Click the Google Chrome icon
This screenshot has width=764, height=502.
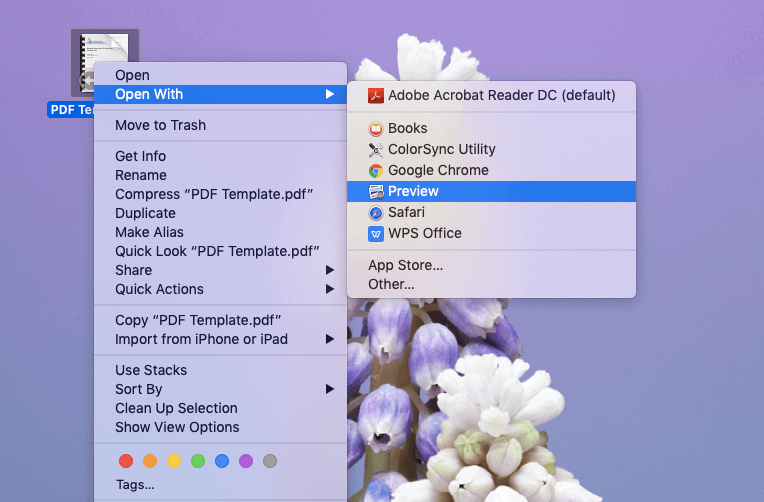click(x=376, y=171)
